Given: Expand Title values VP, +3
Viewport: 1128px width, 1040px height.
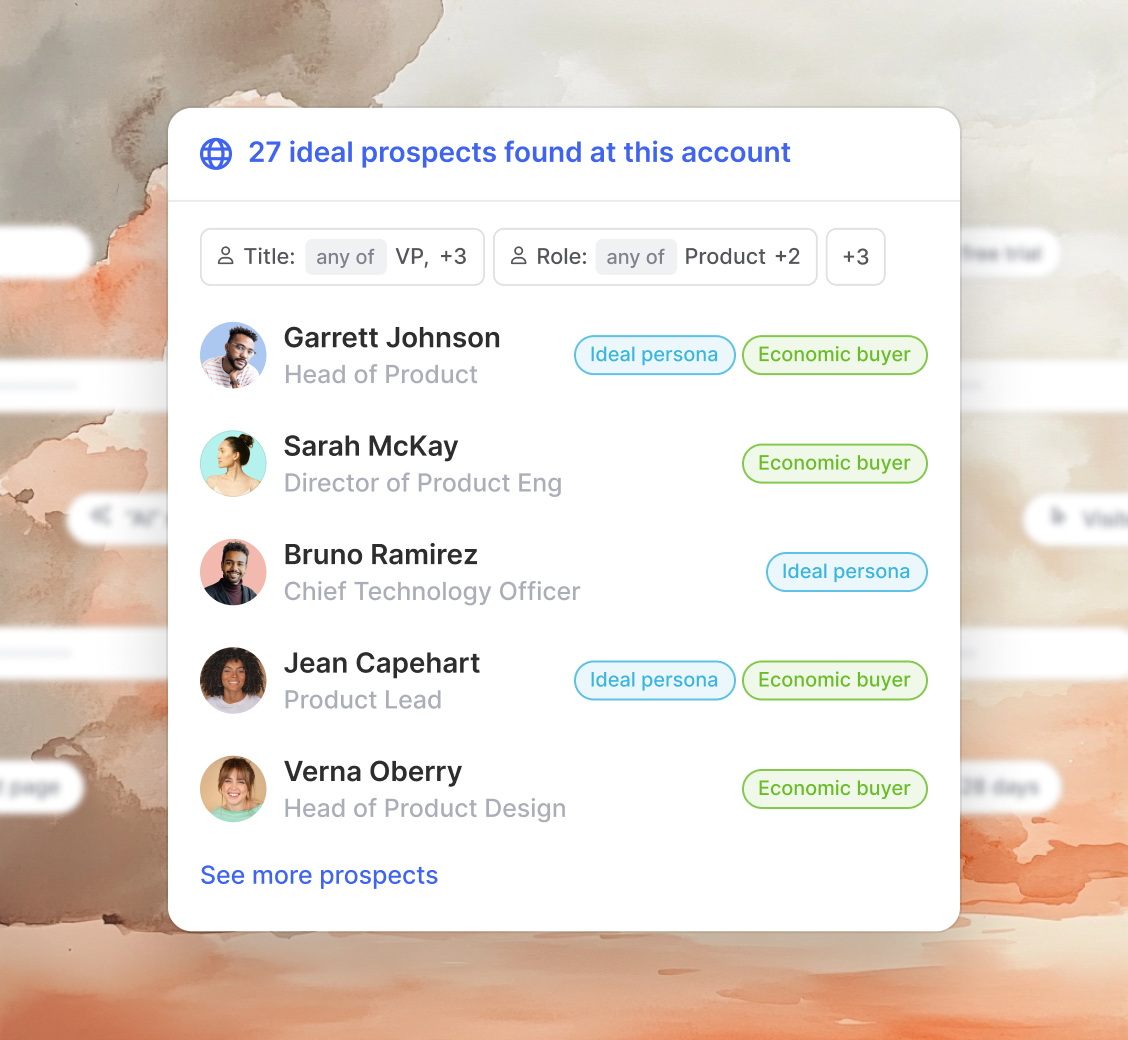Looking at the screenshot, I should click(431, 257).
